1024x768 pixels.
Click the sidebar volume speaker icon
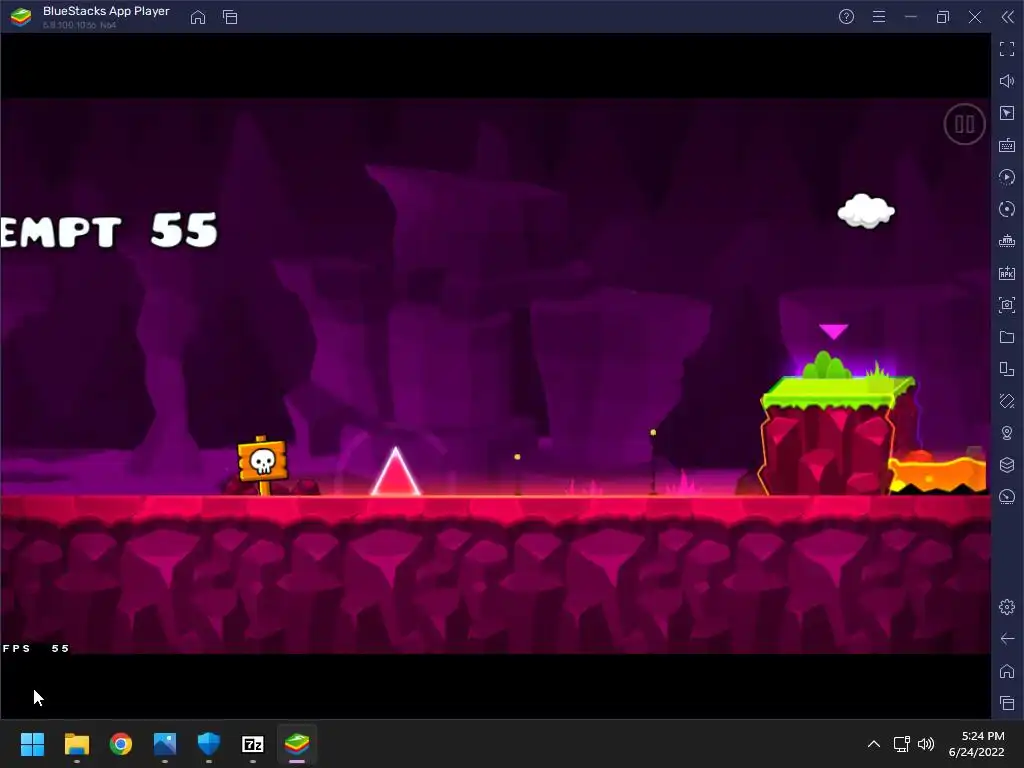(x=1007, y=81)
